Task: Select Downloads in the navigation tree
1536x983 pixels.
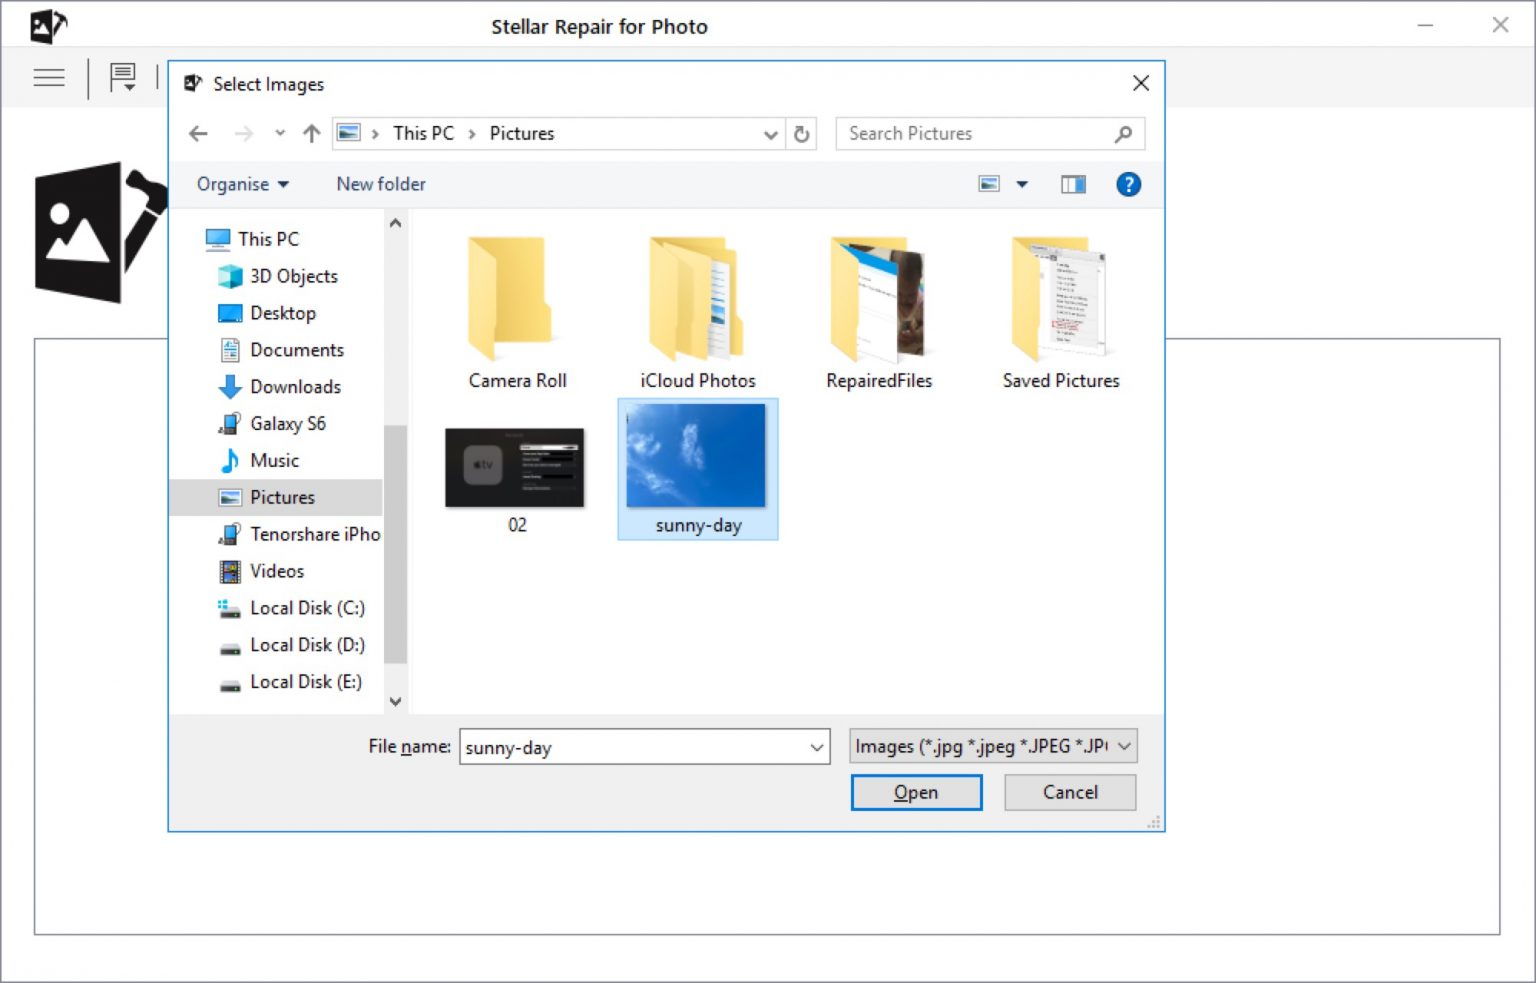Action: click(x=295, y=387)
